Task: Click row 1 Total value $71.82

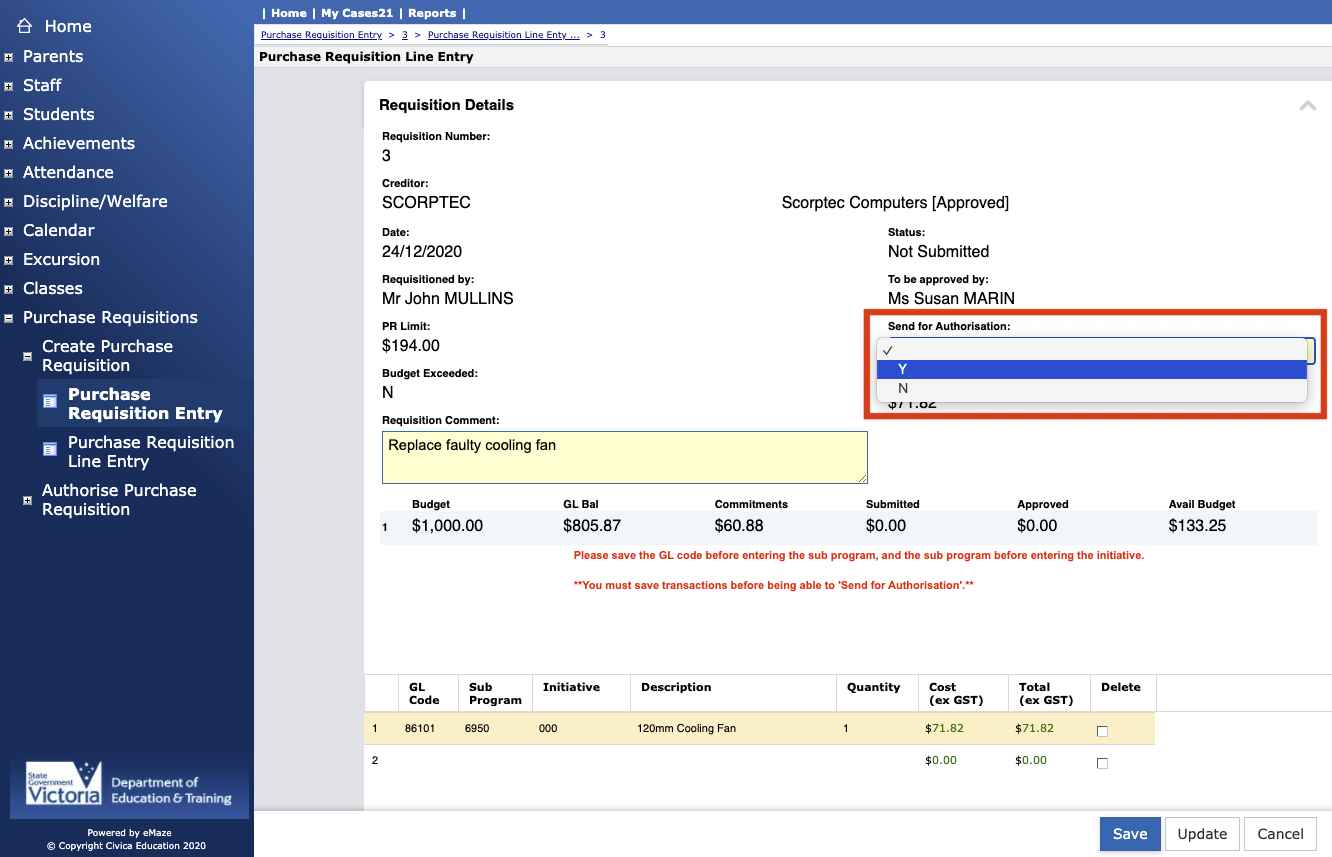Action: pos(1035,728)
